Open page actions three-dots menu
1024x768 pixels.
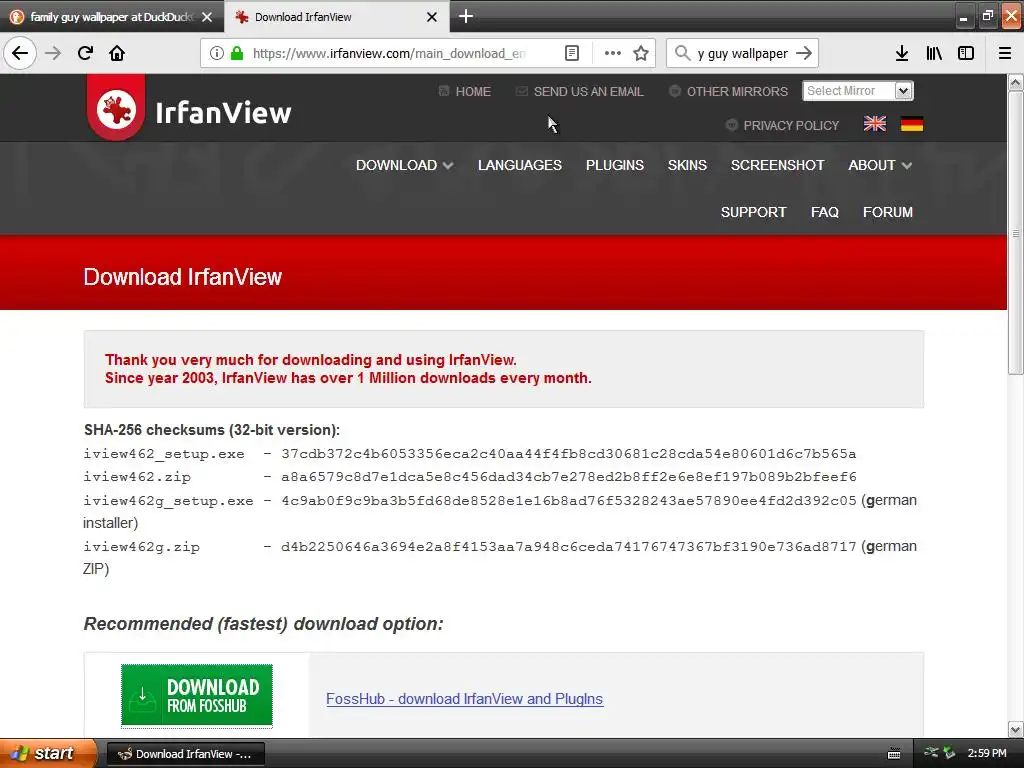[613, 53]
